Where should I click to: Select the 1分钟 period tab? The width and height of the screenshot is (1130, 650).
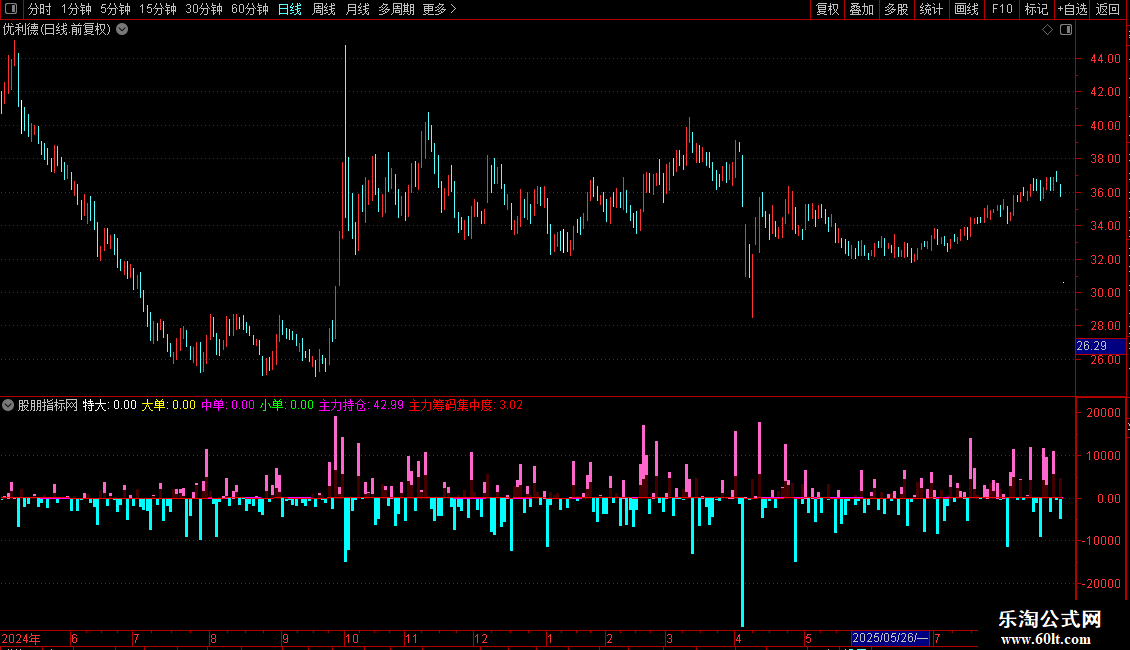[76, 9]
